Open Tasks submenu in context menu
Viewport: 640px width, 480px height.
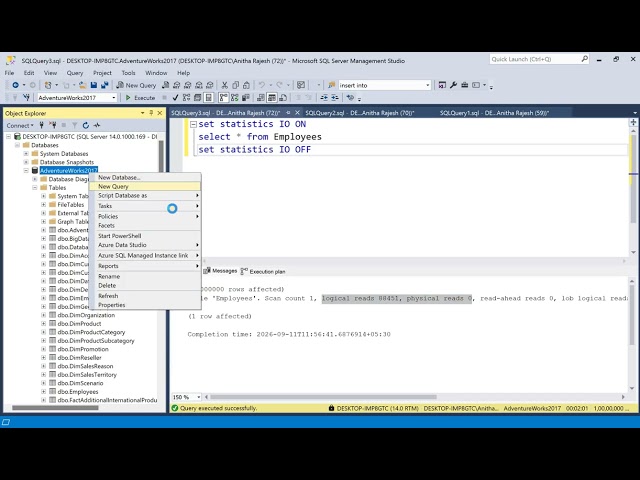(145, 206)
